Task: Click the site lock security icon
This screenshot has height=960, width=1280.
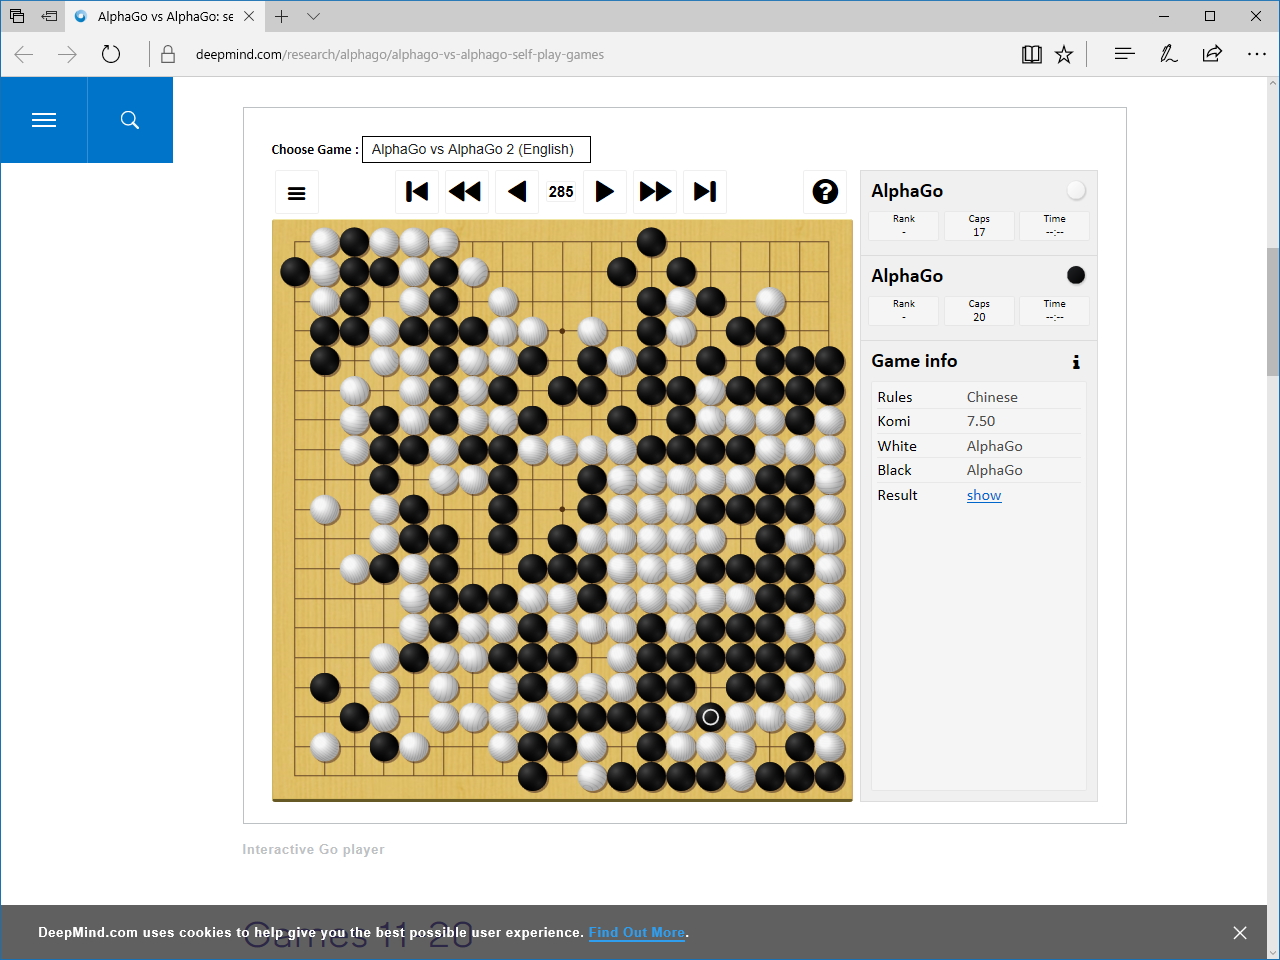Action: [168, 54]
